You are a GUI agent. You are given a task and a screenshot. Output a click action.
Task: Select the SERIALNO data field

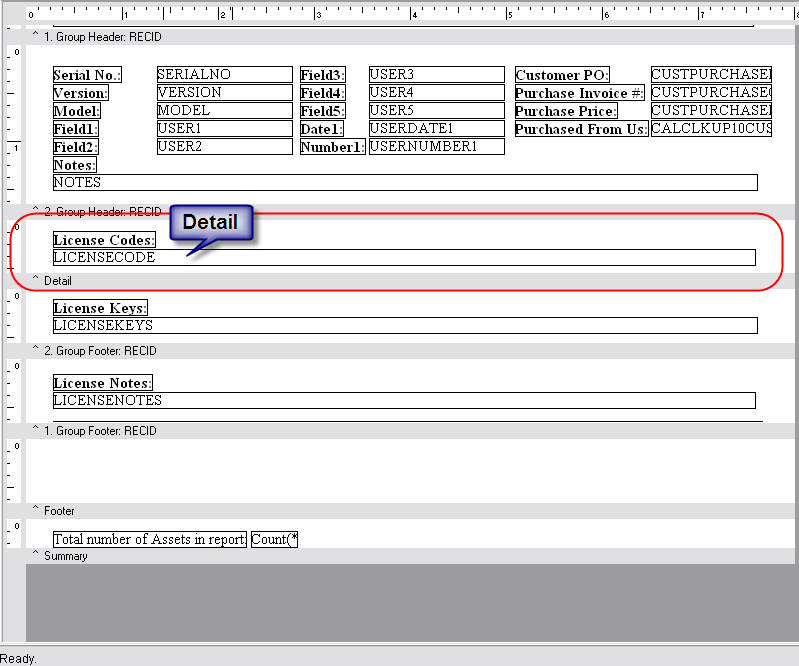pos(224,75)
